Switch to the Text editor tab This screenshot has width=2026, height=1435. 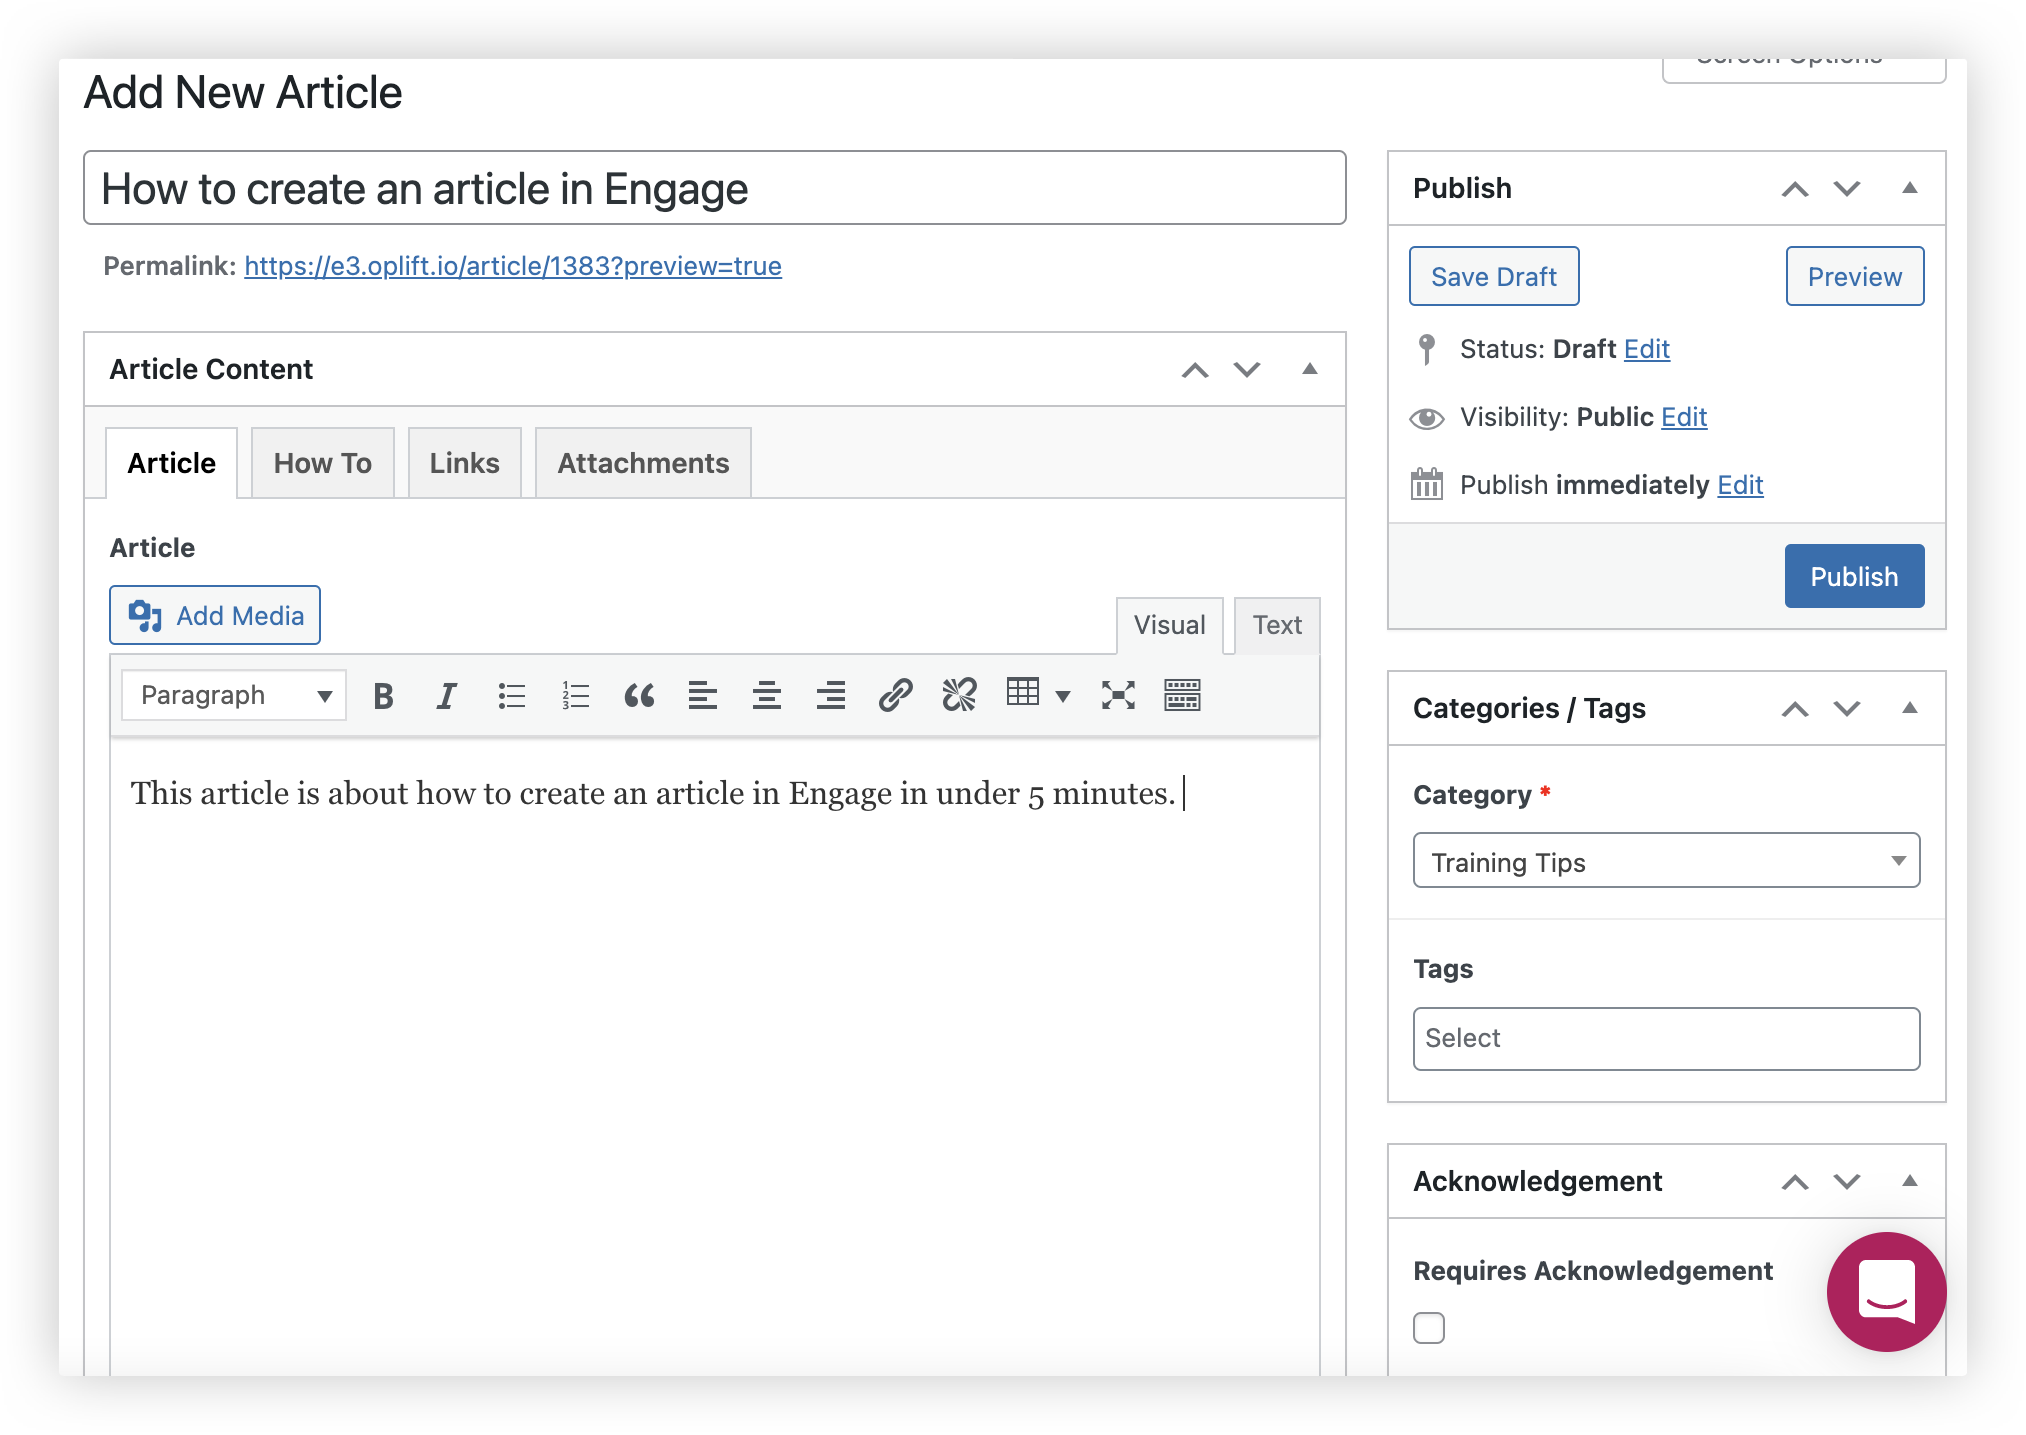click(x=1277, y=625)
